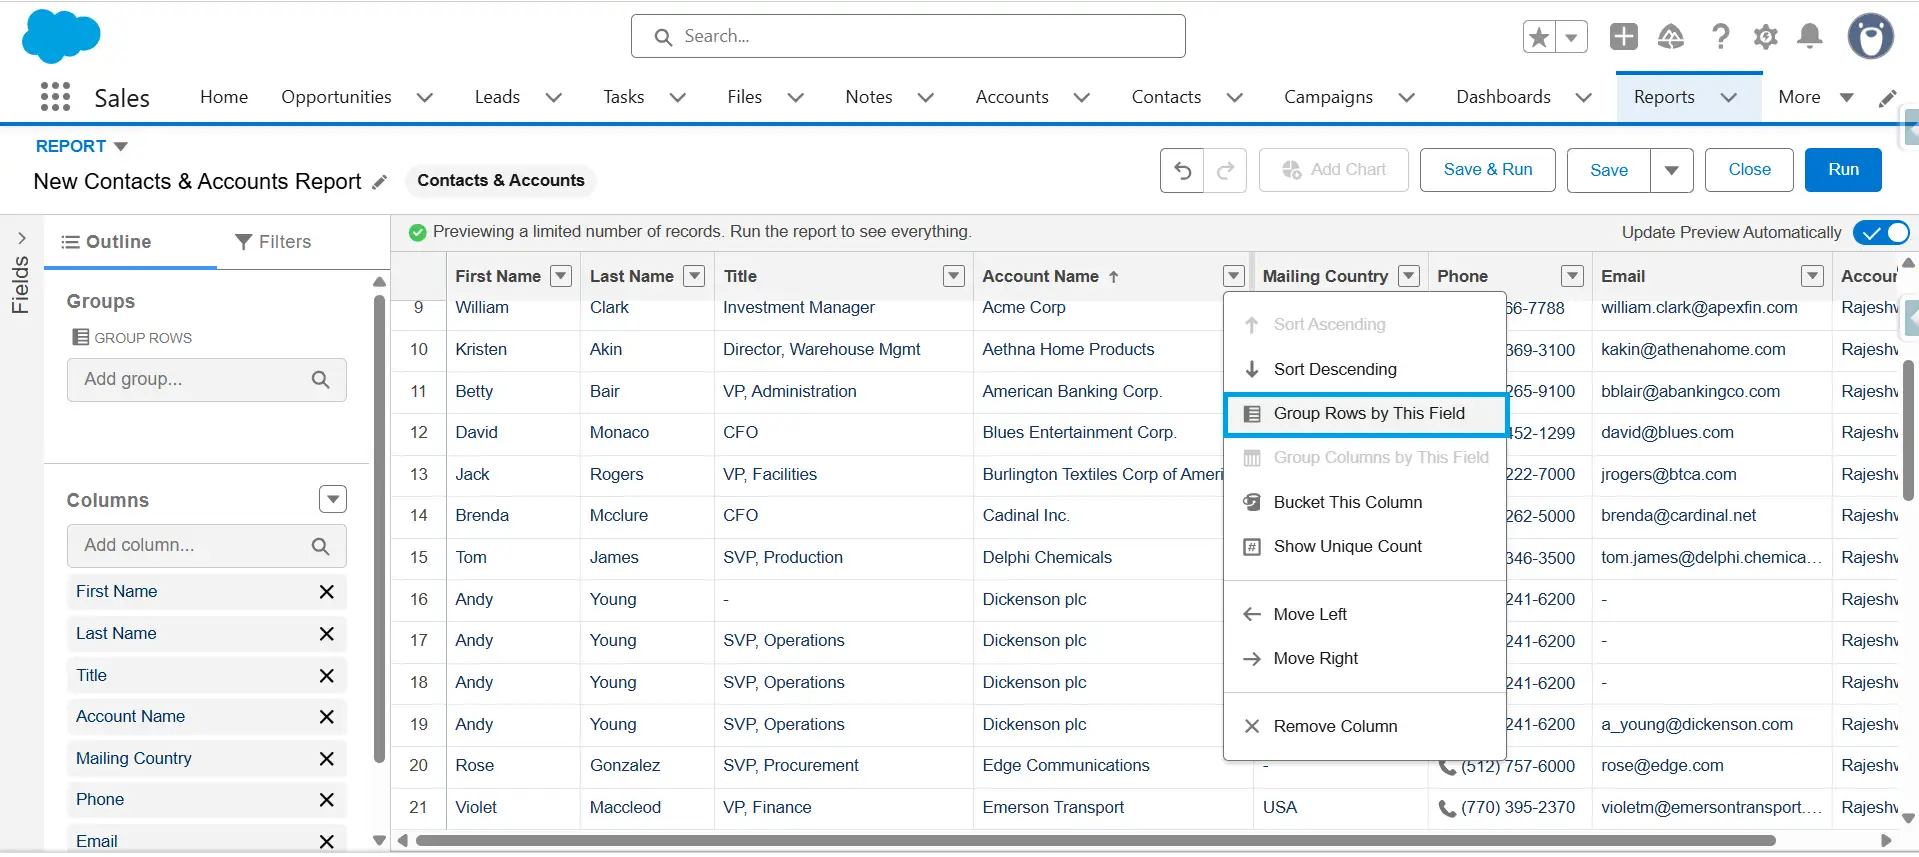
Task: Choose Group Rows by This Field
Action: coord(1365,414)
